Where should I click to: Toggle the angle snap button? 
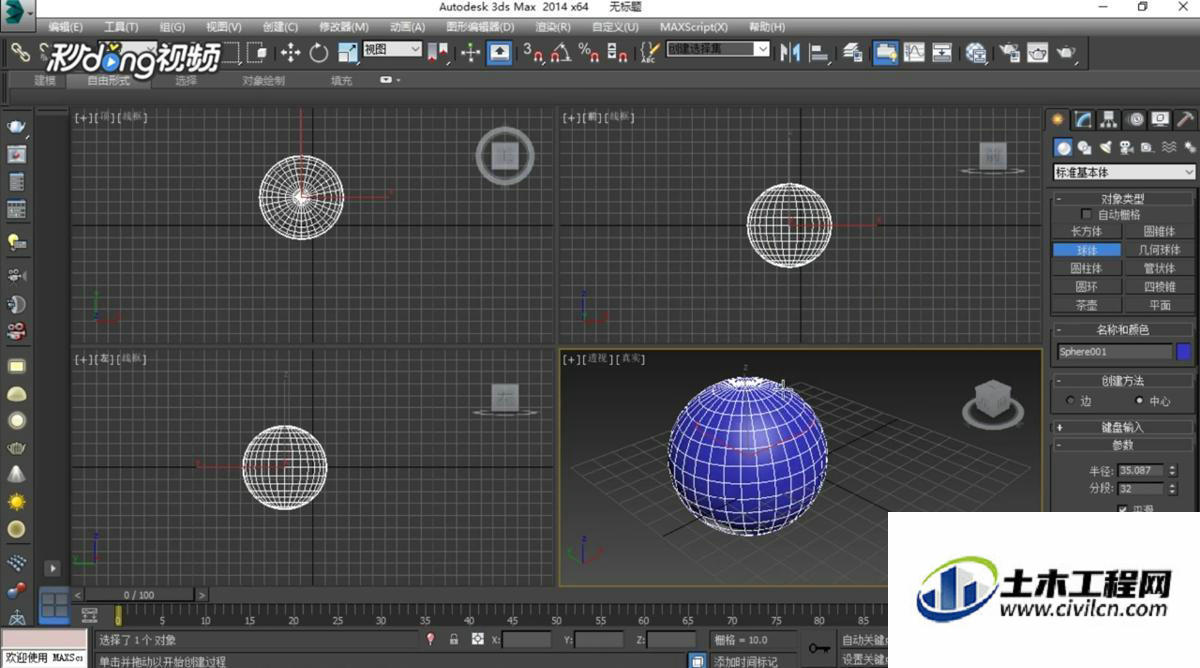point(562,52)
